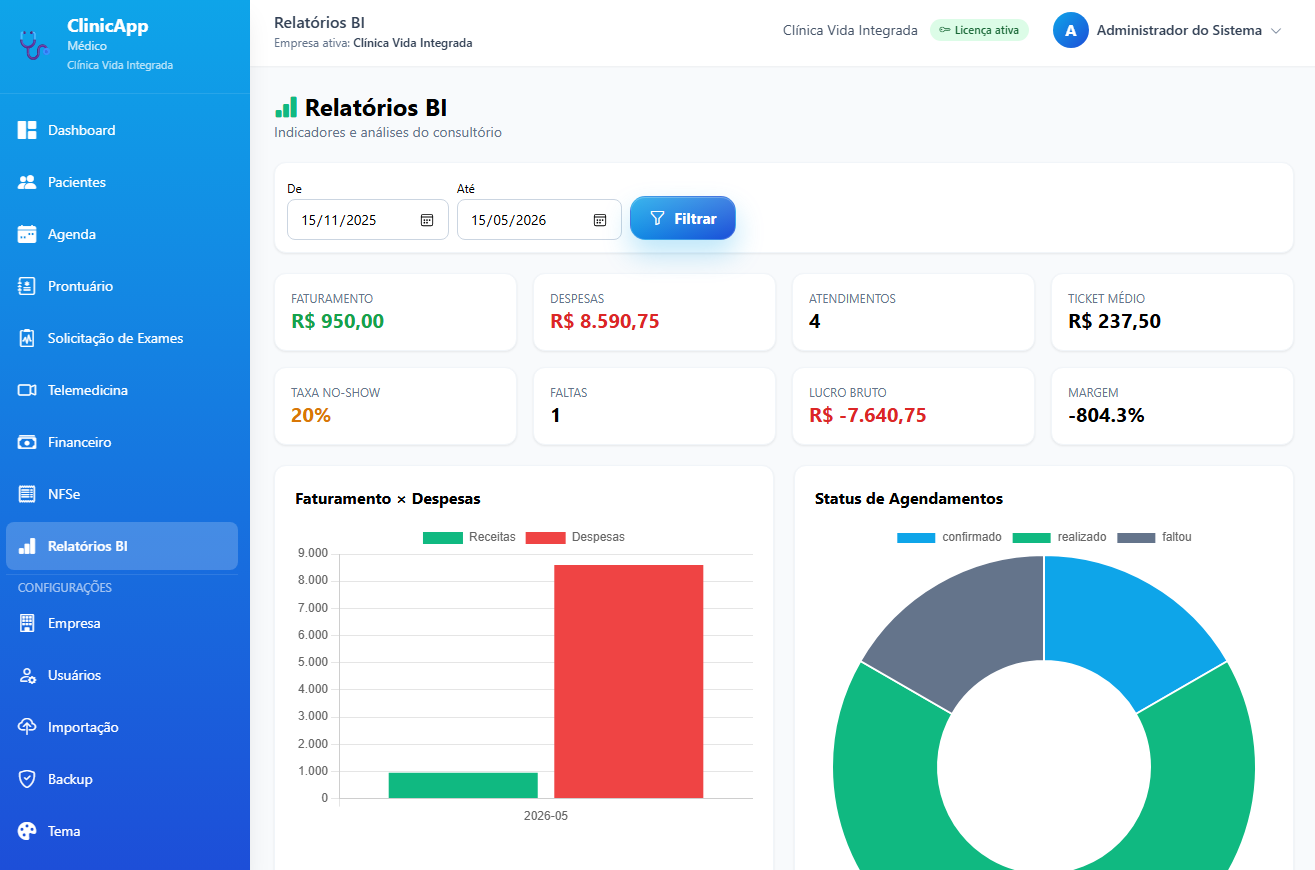Image resolution: width=1315 pixels, height=870 pixels.
Task: Open the Até date calendar picker
Action: click(x=600, y=220)
